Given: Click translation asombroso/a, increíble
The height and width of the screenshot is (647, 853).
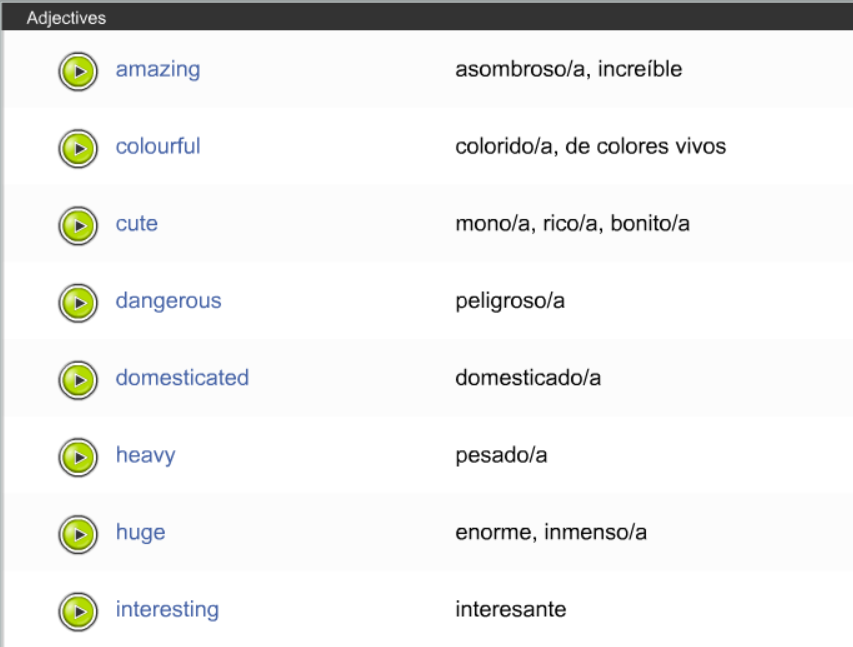Looking at the screenshot, I should (568, 70).
